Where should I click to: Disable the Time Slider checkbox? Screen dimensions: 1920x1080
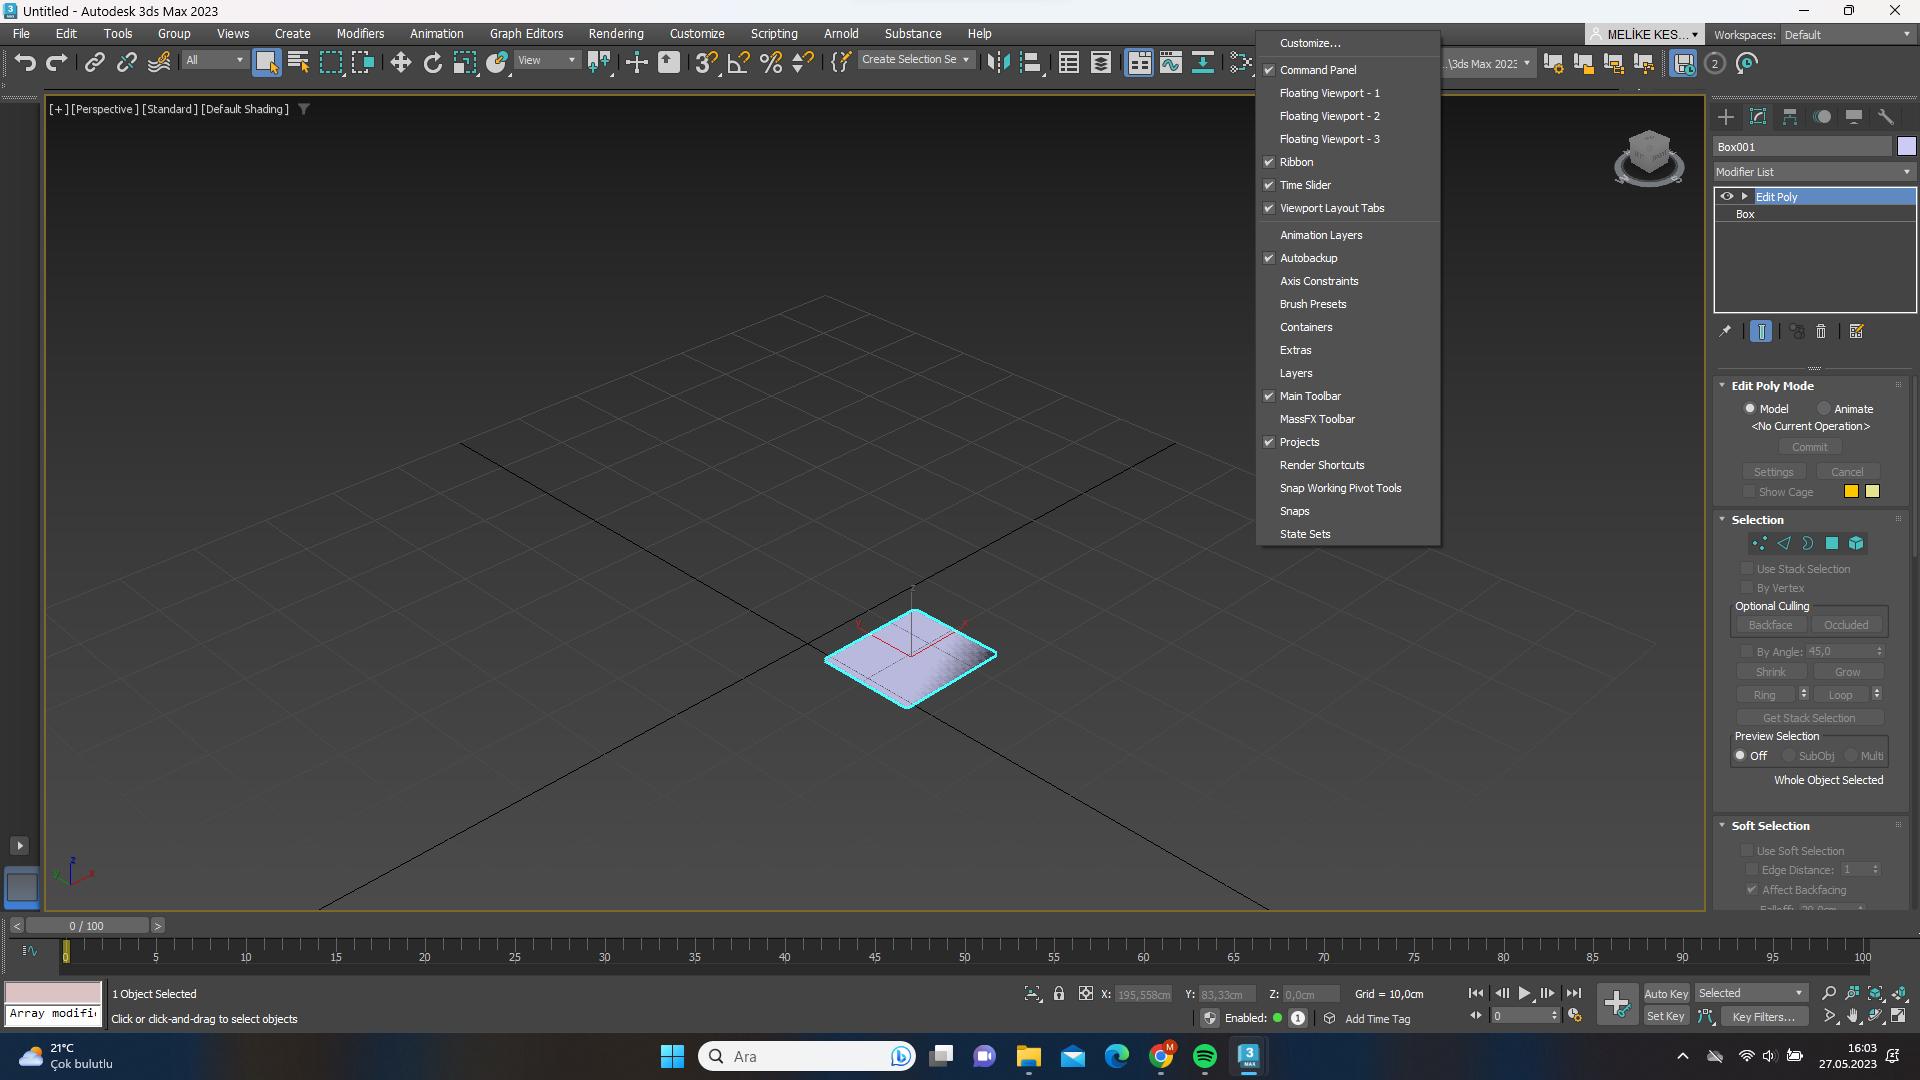1268,185
